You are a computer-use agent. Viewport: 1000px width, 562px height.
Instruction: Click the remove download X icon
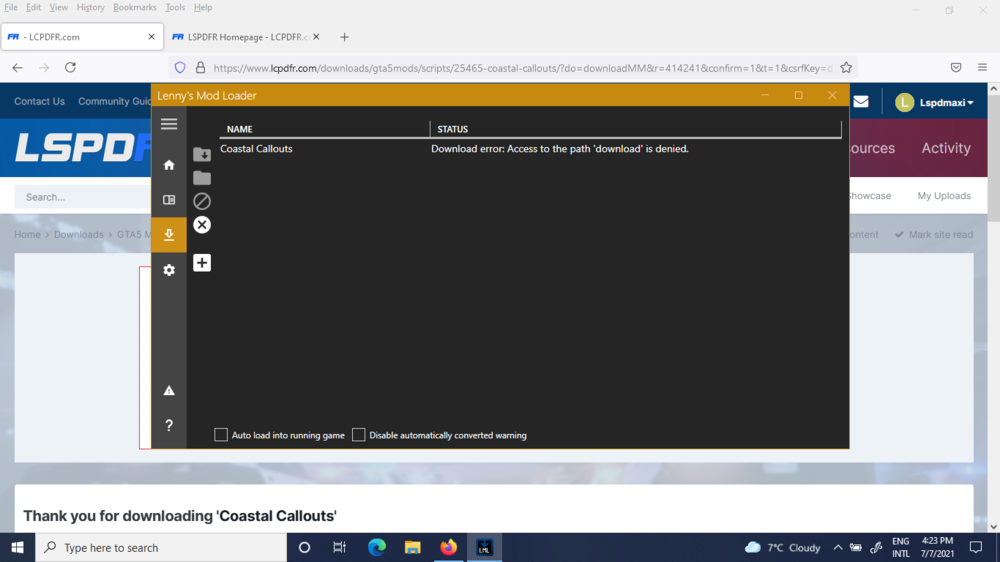point(202,225)
